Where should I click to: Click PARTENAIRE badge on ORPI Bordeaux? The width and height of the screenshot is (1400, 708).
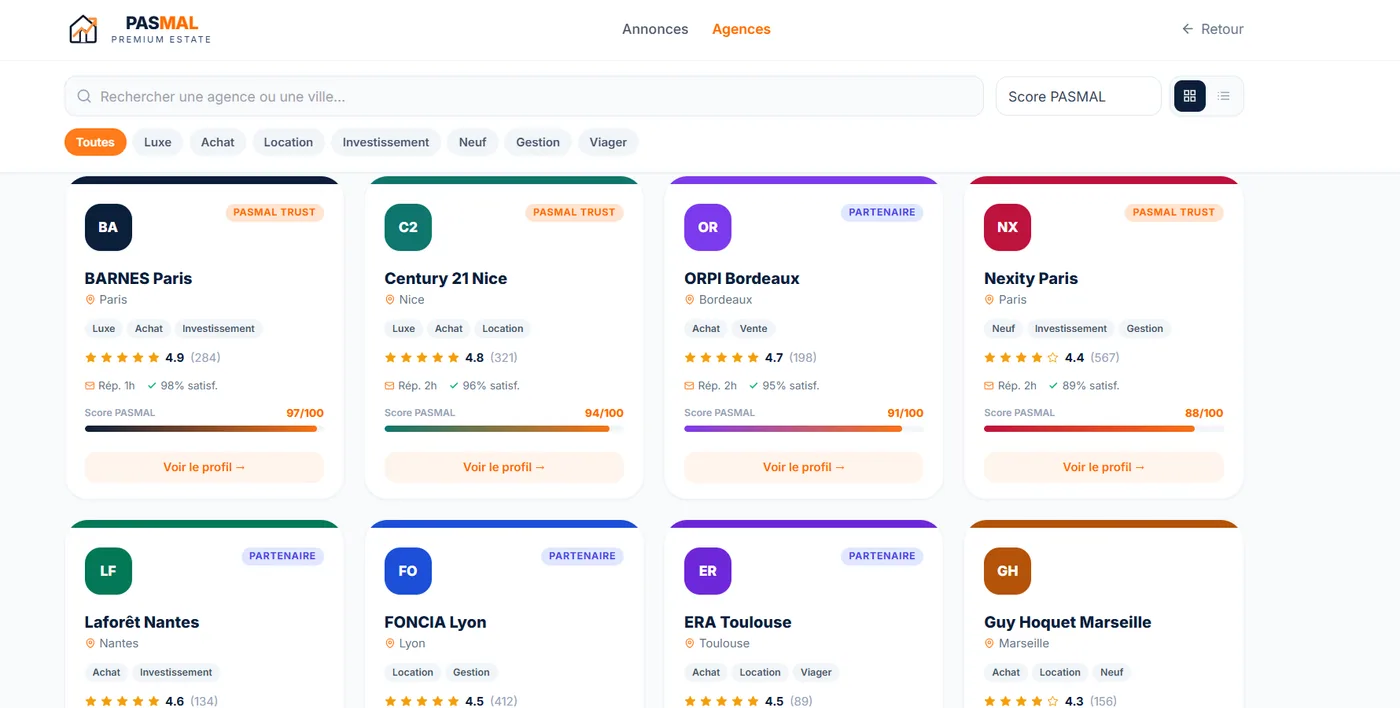pyautogui.click(x=882, y=212)
